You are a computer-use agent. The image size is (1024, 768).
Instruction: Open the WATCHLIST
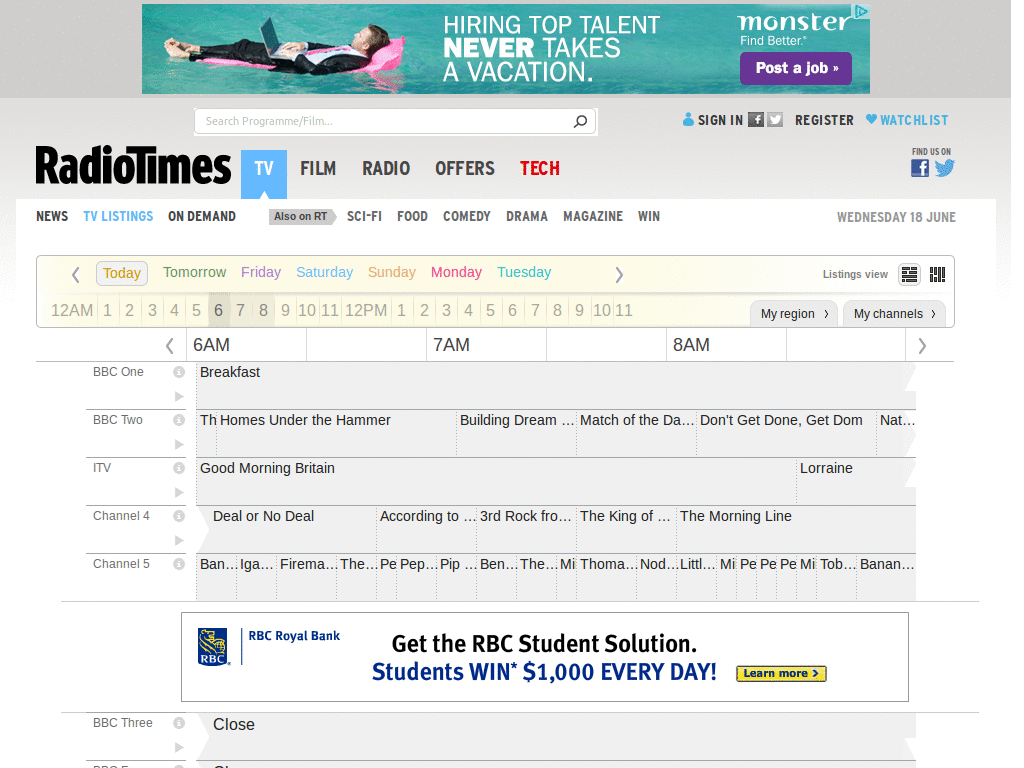907,120
